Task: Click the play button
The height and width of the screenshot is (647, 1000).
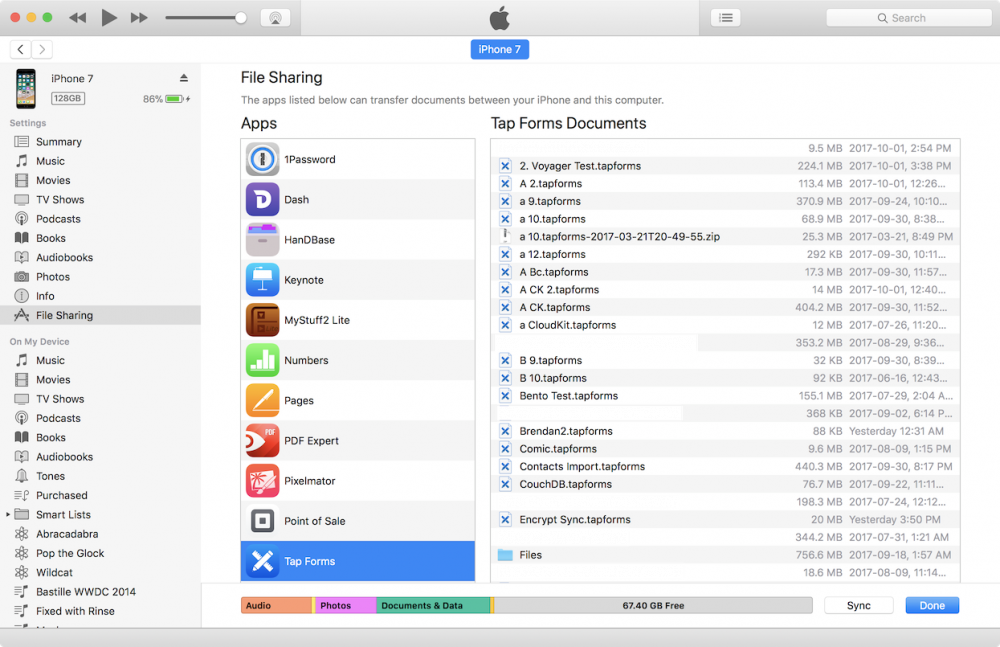Action: click(x=109, y=18)
